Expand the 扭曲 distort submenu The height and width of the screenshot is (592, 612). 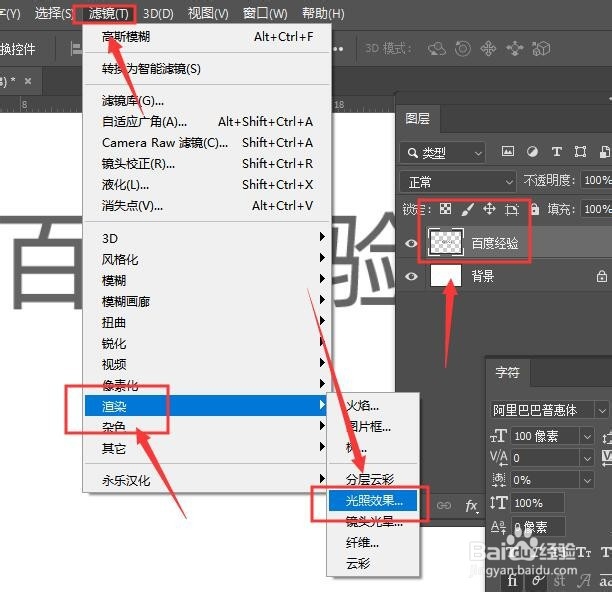click(x=207, y=323)
